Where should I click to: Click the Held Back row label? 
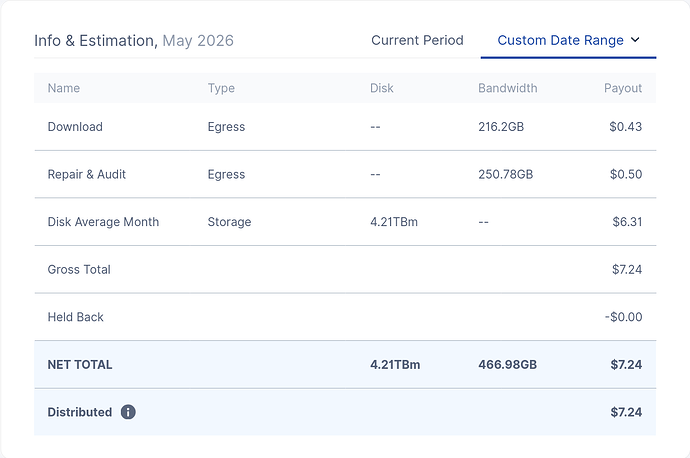click(76, 317)
